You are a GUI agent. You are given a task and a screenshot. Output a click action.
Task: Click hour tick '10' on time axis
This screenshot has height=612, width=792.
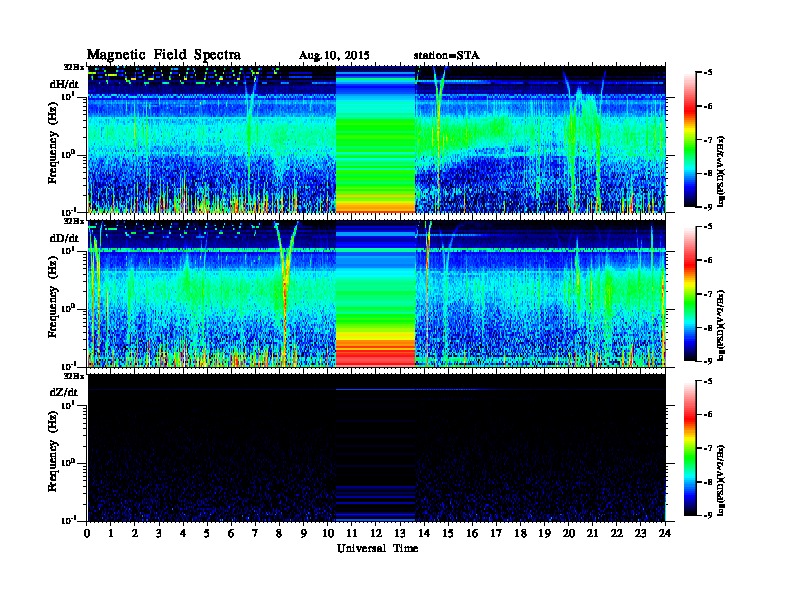328,533
